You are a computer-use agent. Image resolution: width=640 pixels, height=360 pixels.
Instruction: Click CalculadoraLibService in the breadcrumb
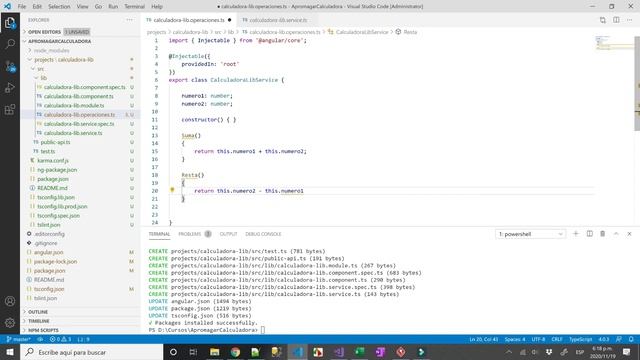362,32
